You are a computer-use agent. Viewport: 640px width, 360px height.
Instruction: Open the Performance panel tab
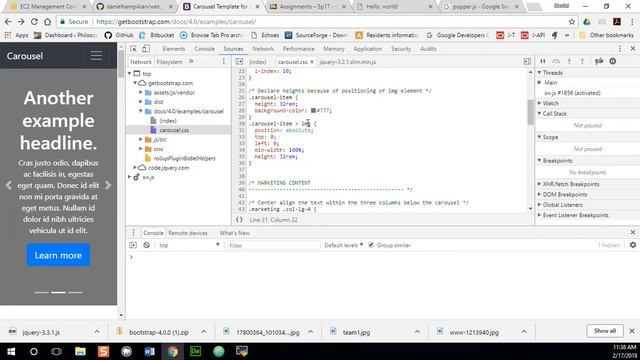[x=298, y=49]
